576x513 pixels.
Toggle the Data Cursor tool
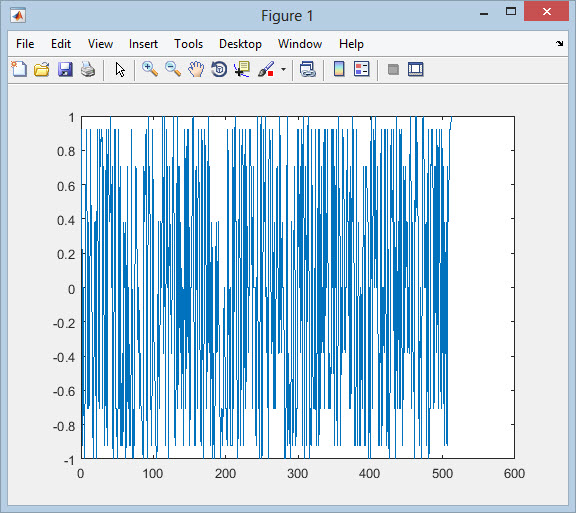(x=242, y=69)
